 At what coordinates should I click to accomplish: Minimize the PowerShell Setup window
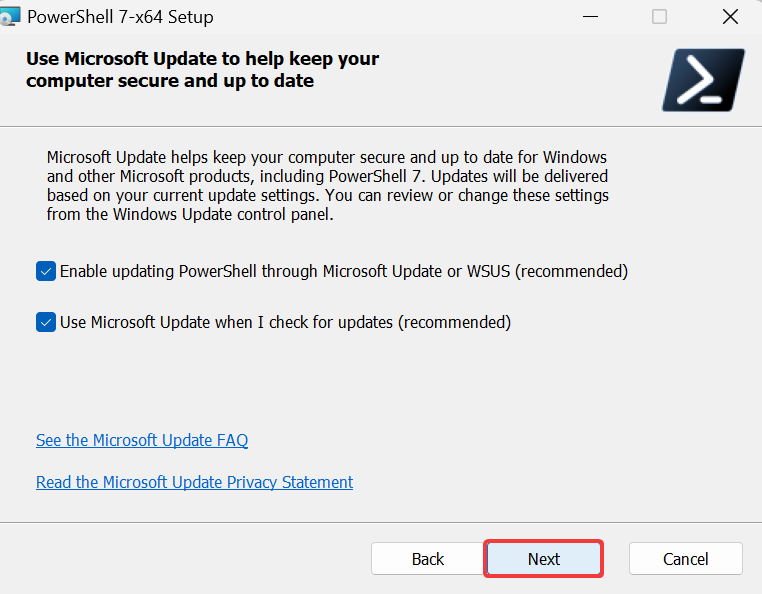[x=590, y=17]
